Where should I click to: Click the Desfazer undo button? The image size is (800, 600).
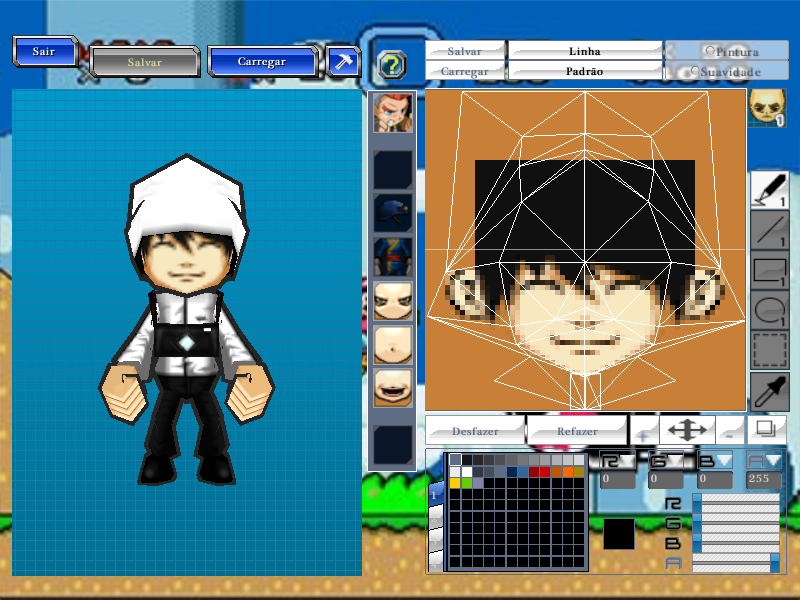(x=475, y=431)
